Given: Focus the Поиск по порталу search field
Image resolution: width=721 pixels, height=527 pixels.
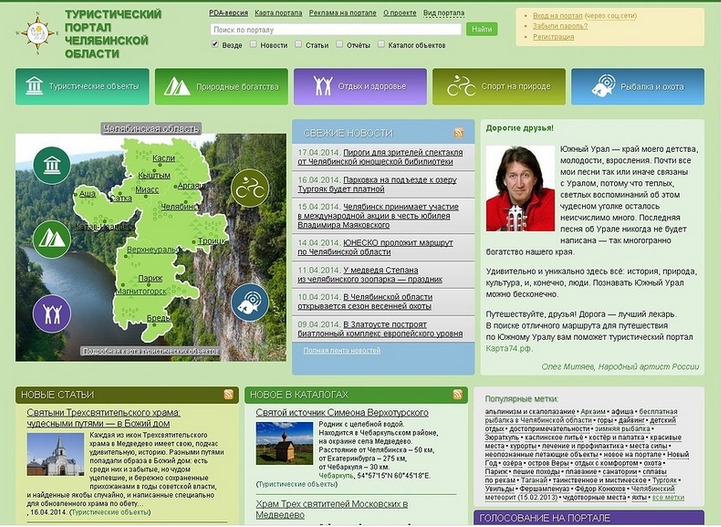Looking at the screenshot, I should [336, 29].
